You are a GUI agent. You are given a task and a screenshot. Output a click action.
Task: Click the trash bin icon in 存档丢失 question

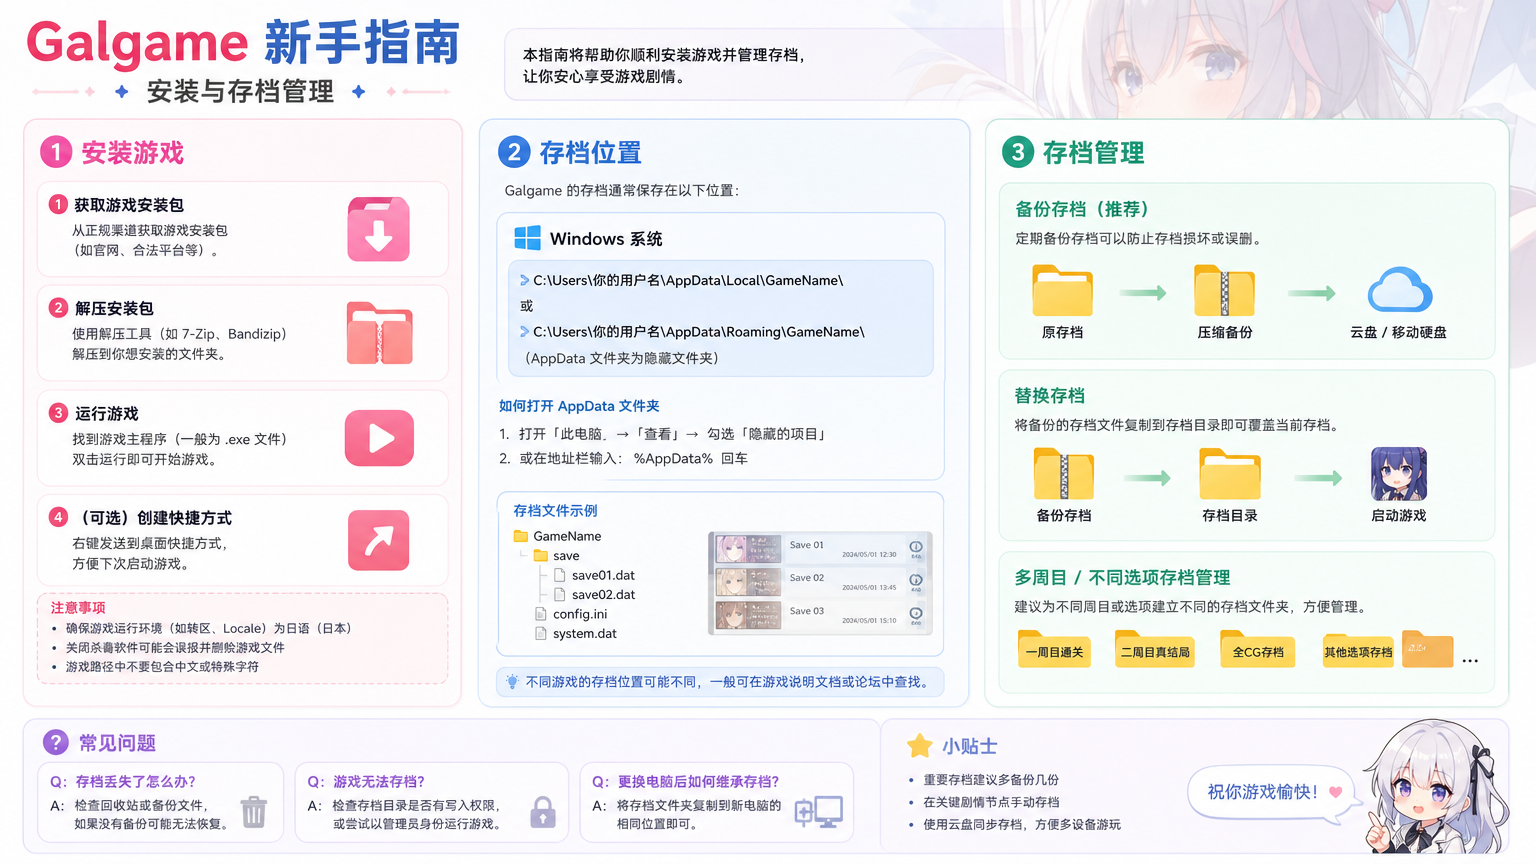[x=254, y=811]
